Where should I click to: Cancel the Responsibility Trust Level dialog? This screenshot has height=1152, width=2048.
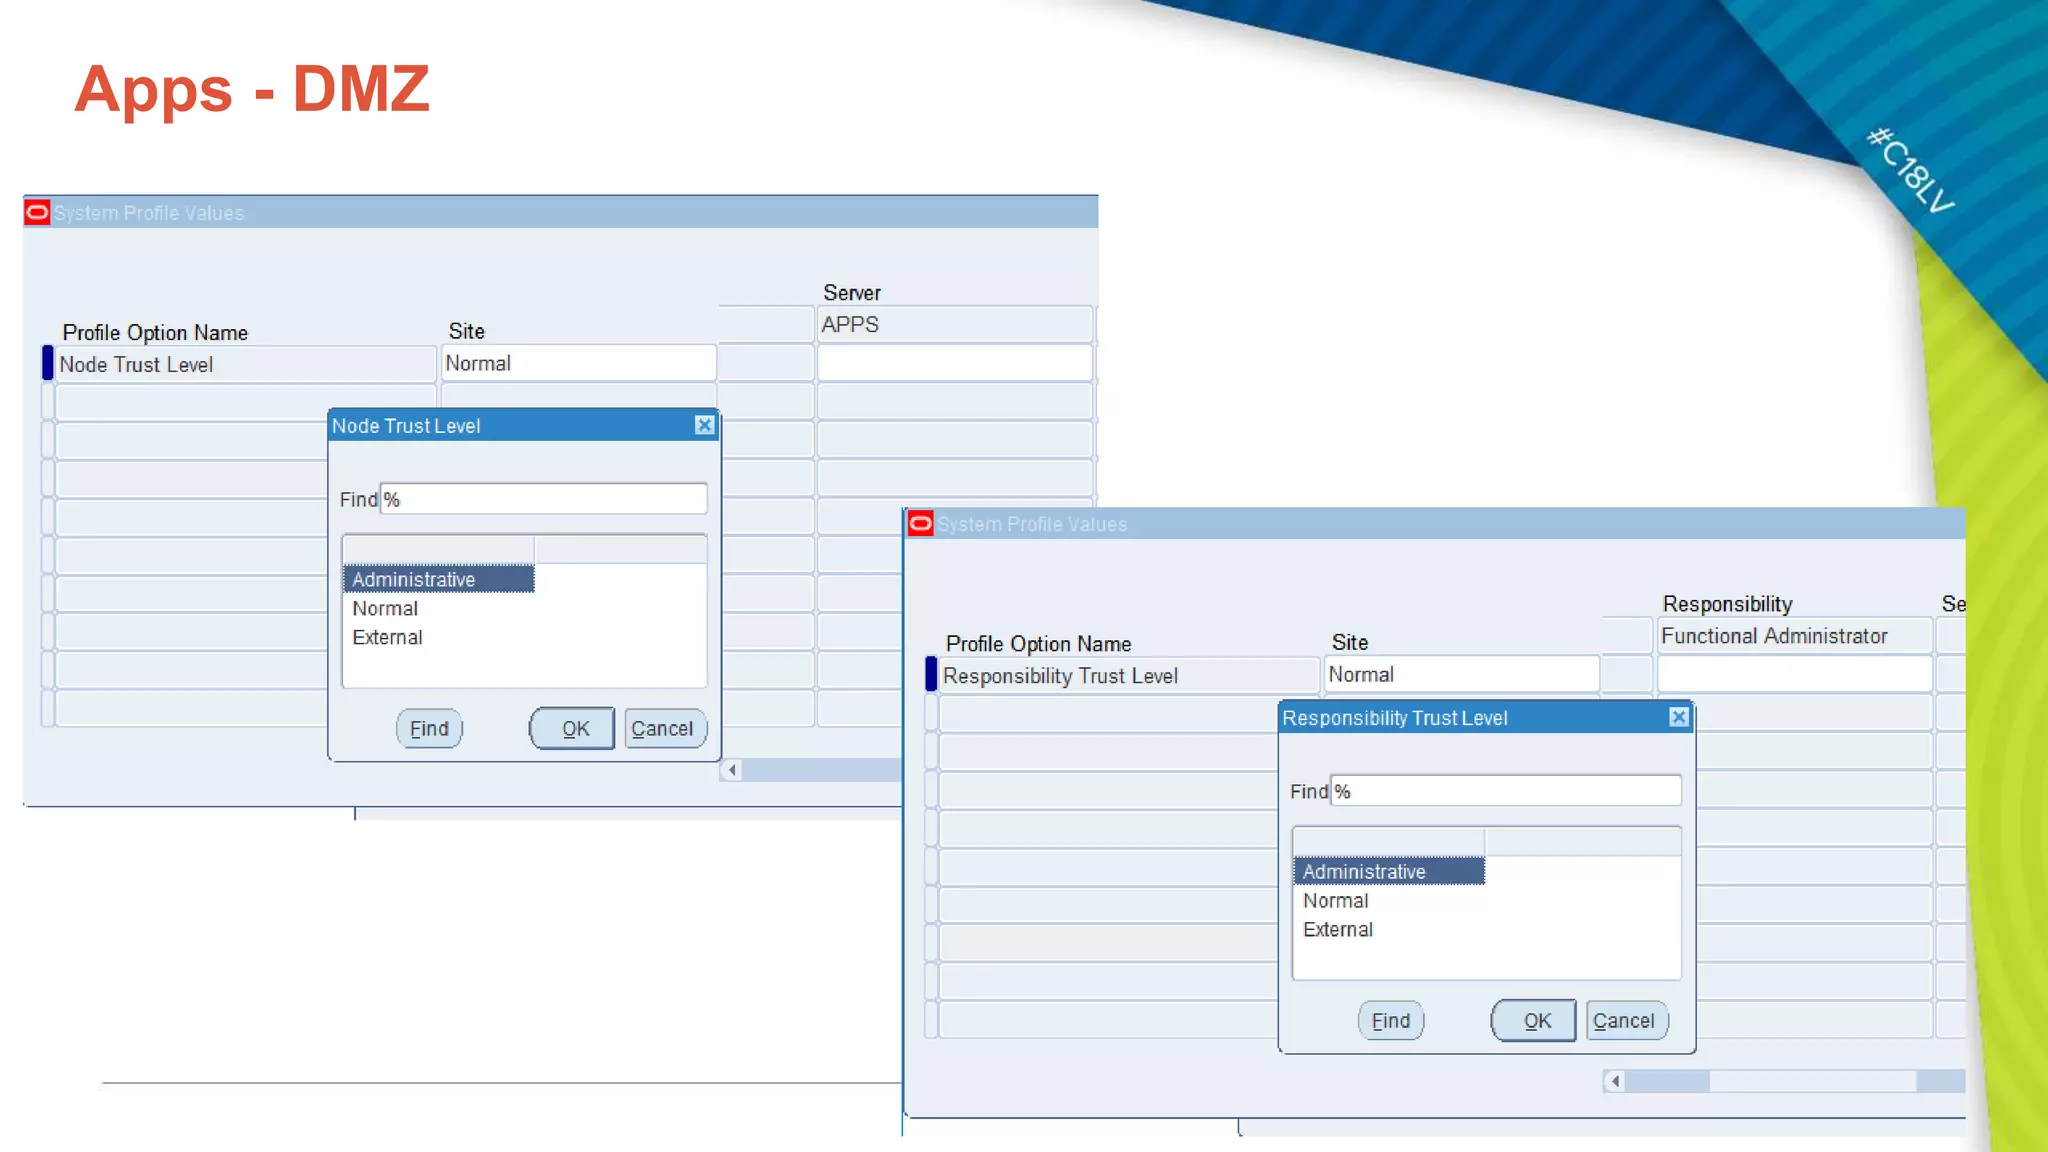[1624, 1021]
